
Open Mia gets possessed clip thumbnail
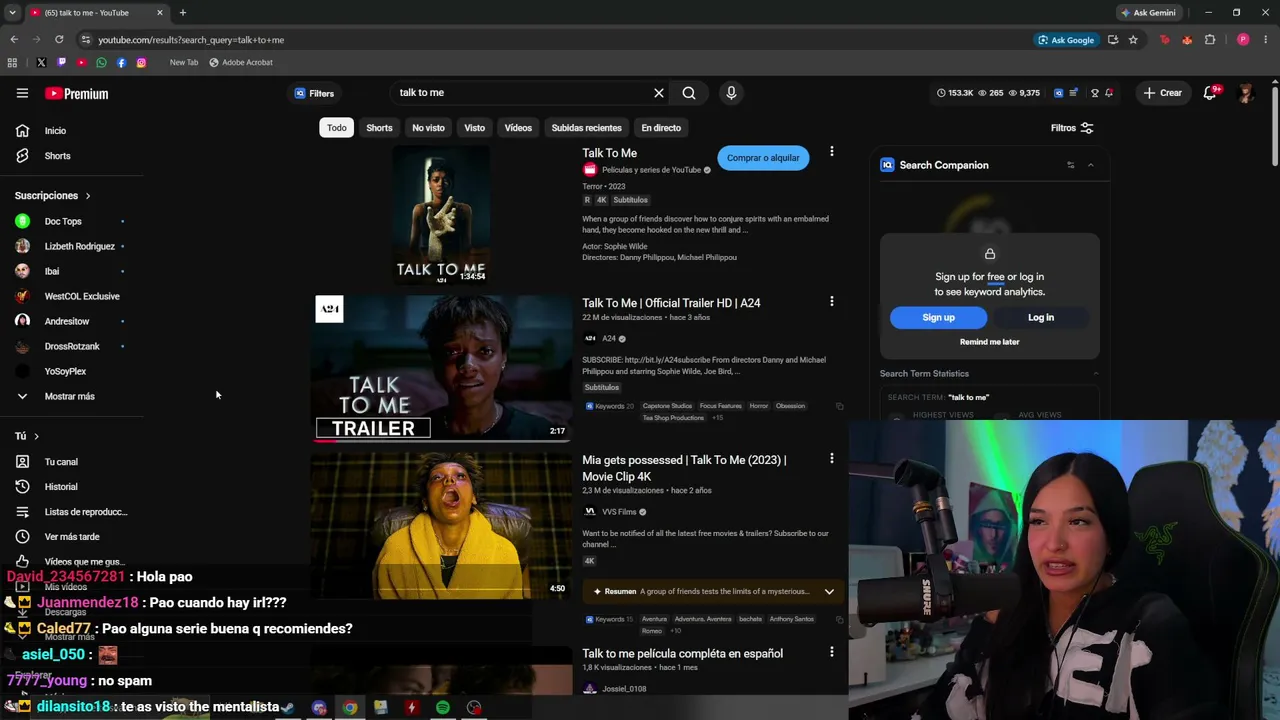(442, 525)
